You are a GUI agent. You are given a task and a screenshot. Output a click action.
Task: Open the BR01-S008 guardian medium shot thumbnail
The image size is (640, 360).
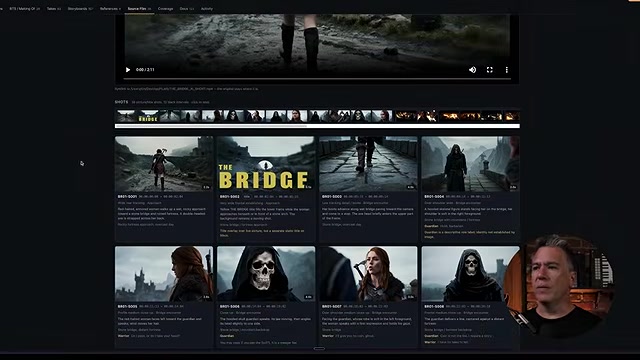coord(471,273)
